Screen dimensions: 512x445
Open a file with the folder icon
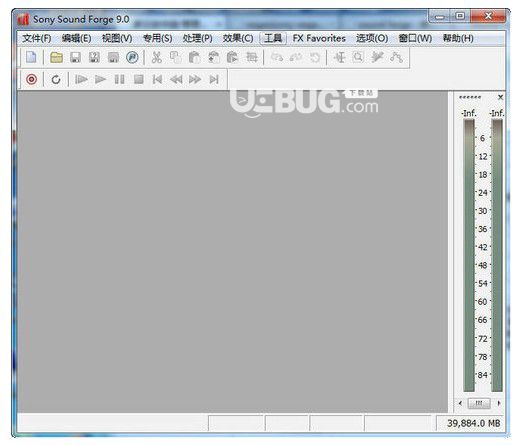pyautogui.click(x=56, y=57)
